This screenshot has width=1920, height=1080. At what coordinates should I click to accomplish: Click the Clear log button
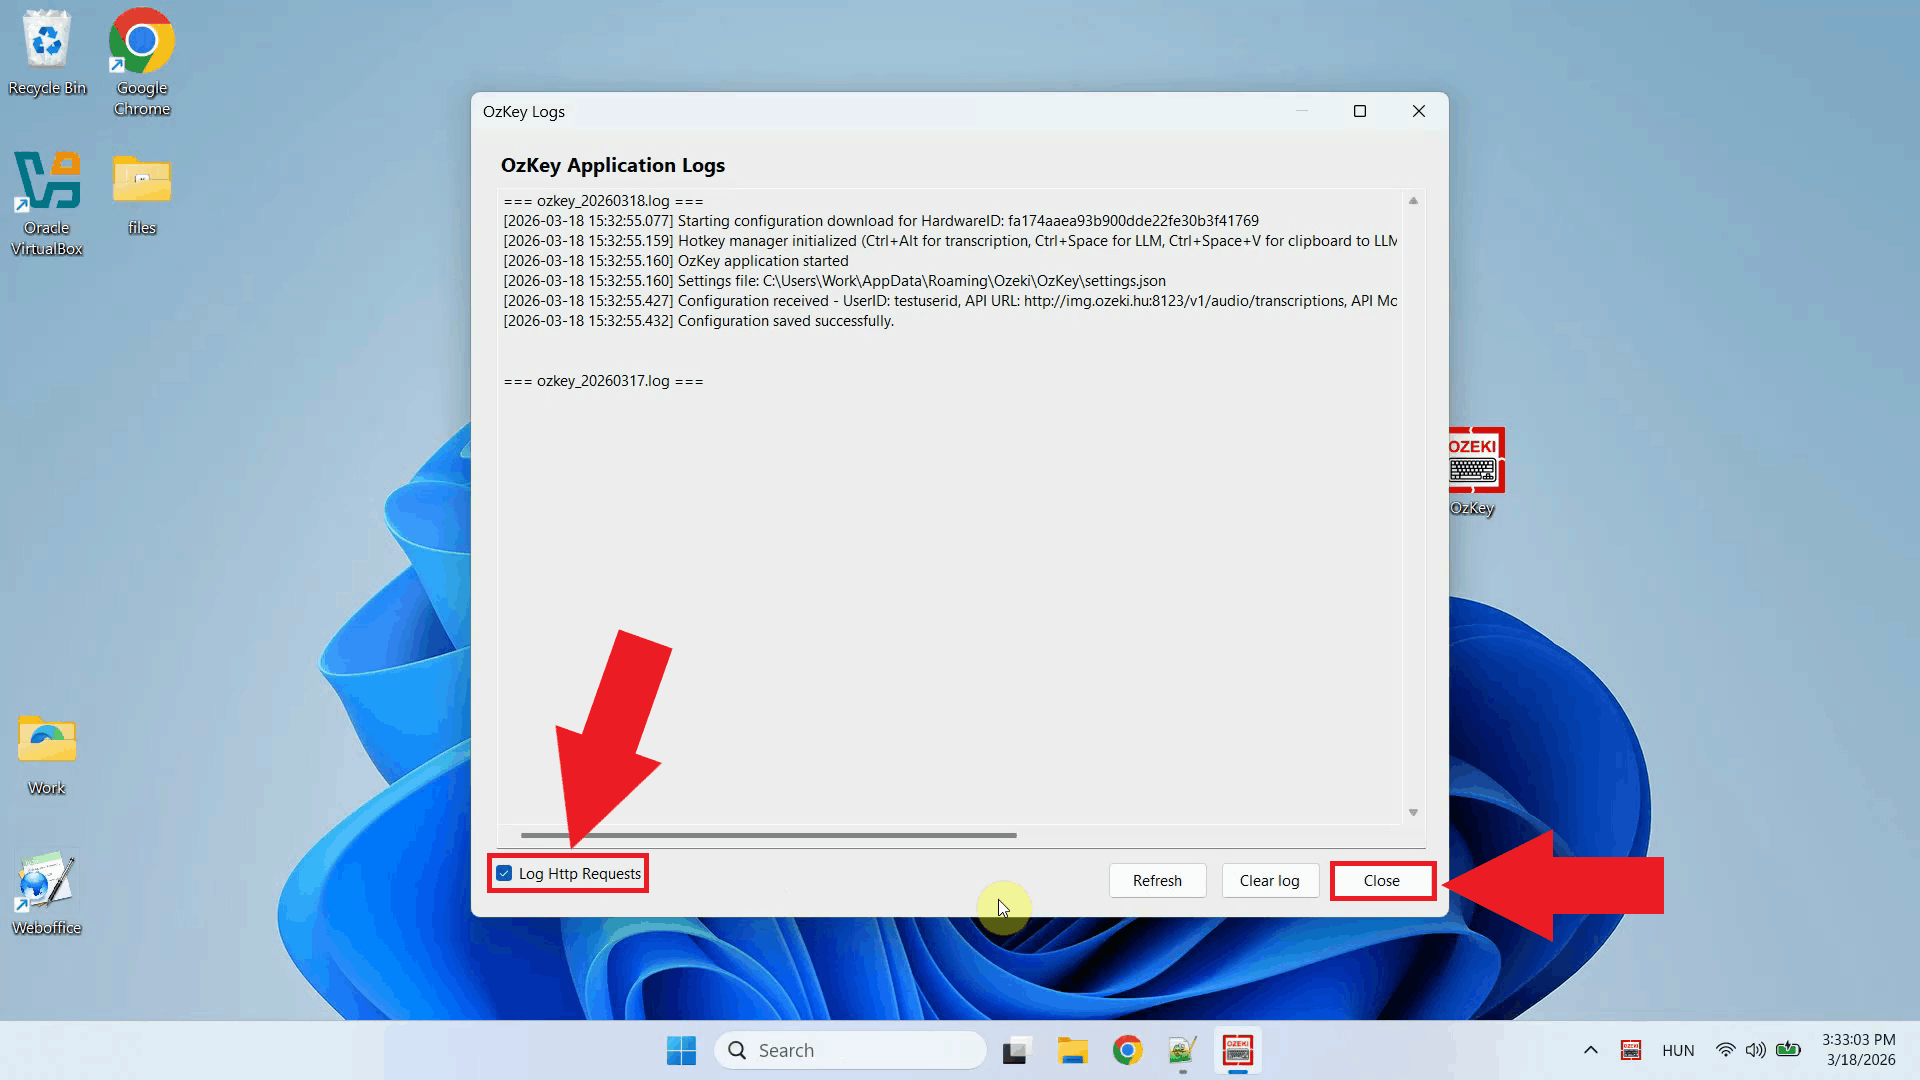click(1269, 880)
